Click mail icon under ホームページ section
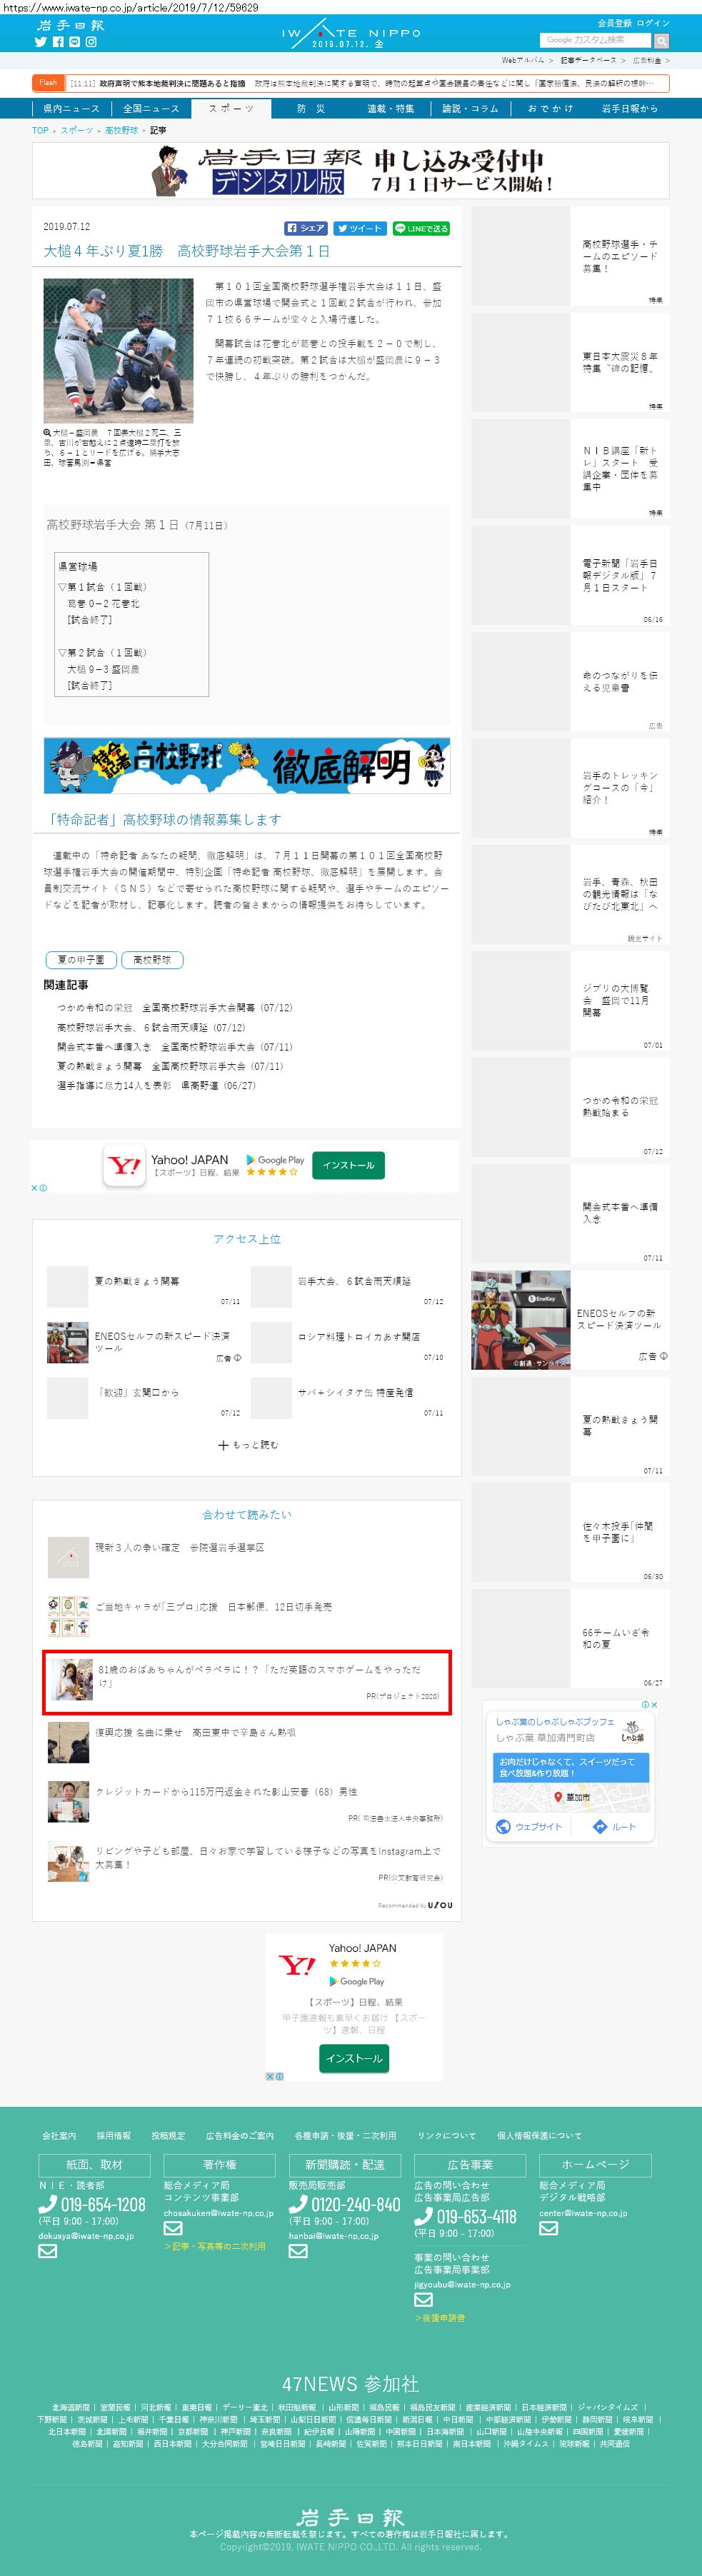The height and width of the screenshot is (2576, 702). (x=548, y=2227)
